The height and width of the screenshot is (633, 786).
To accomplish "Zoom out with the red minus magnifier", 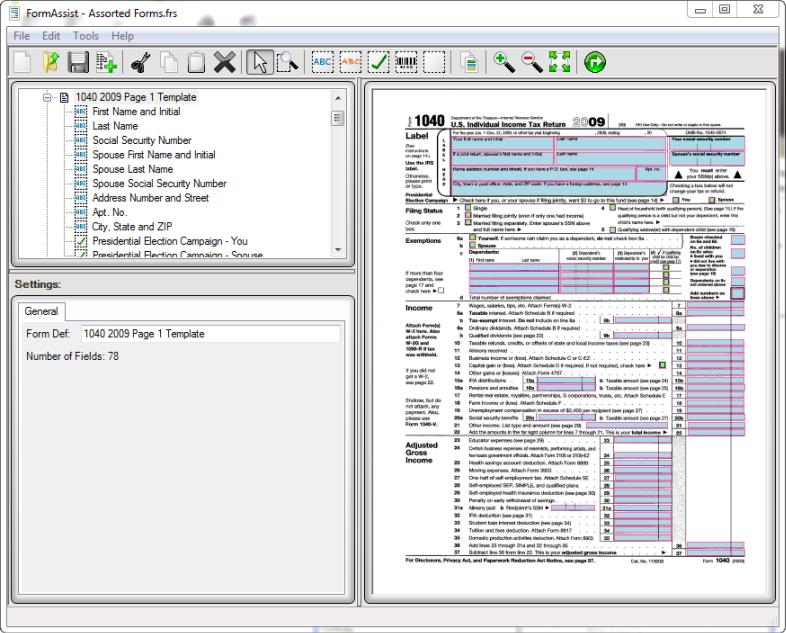I will [532, 62].
